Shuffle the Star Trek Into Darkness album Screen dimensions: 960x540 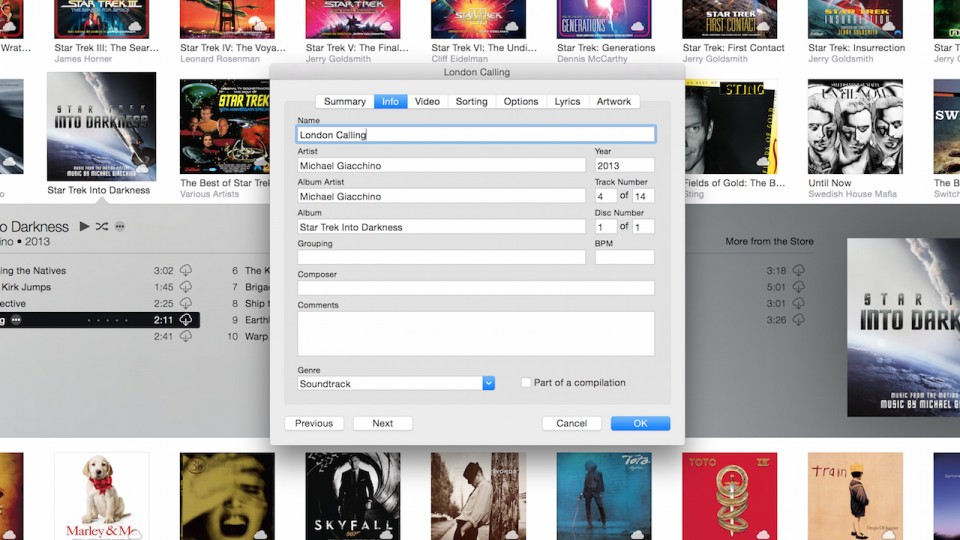[x=102, y=227]
